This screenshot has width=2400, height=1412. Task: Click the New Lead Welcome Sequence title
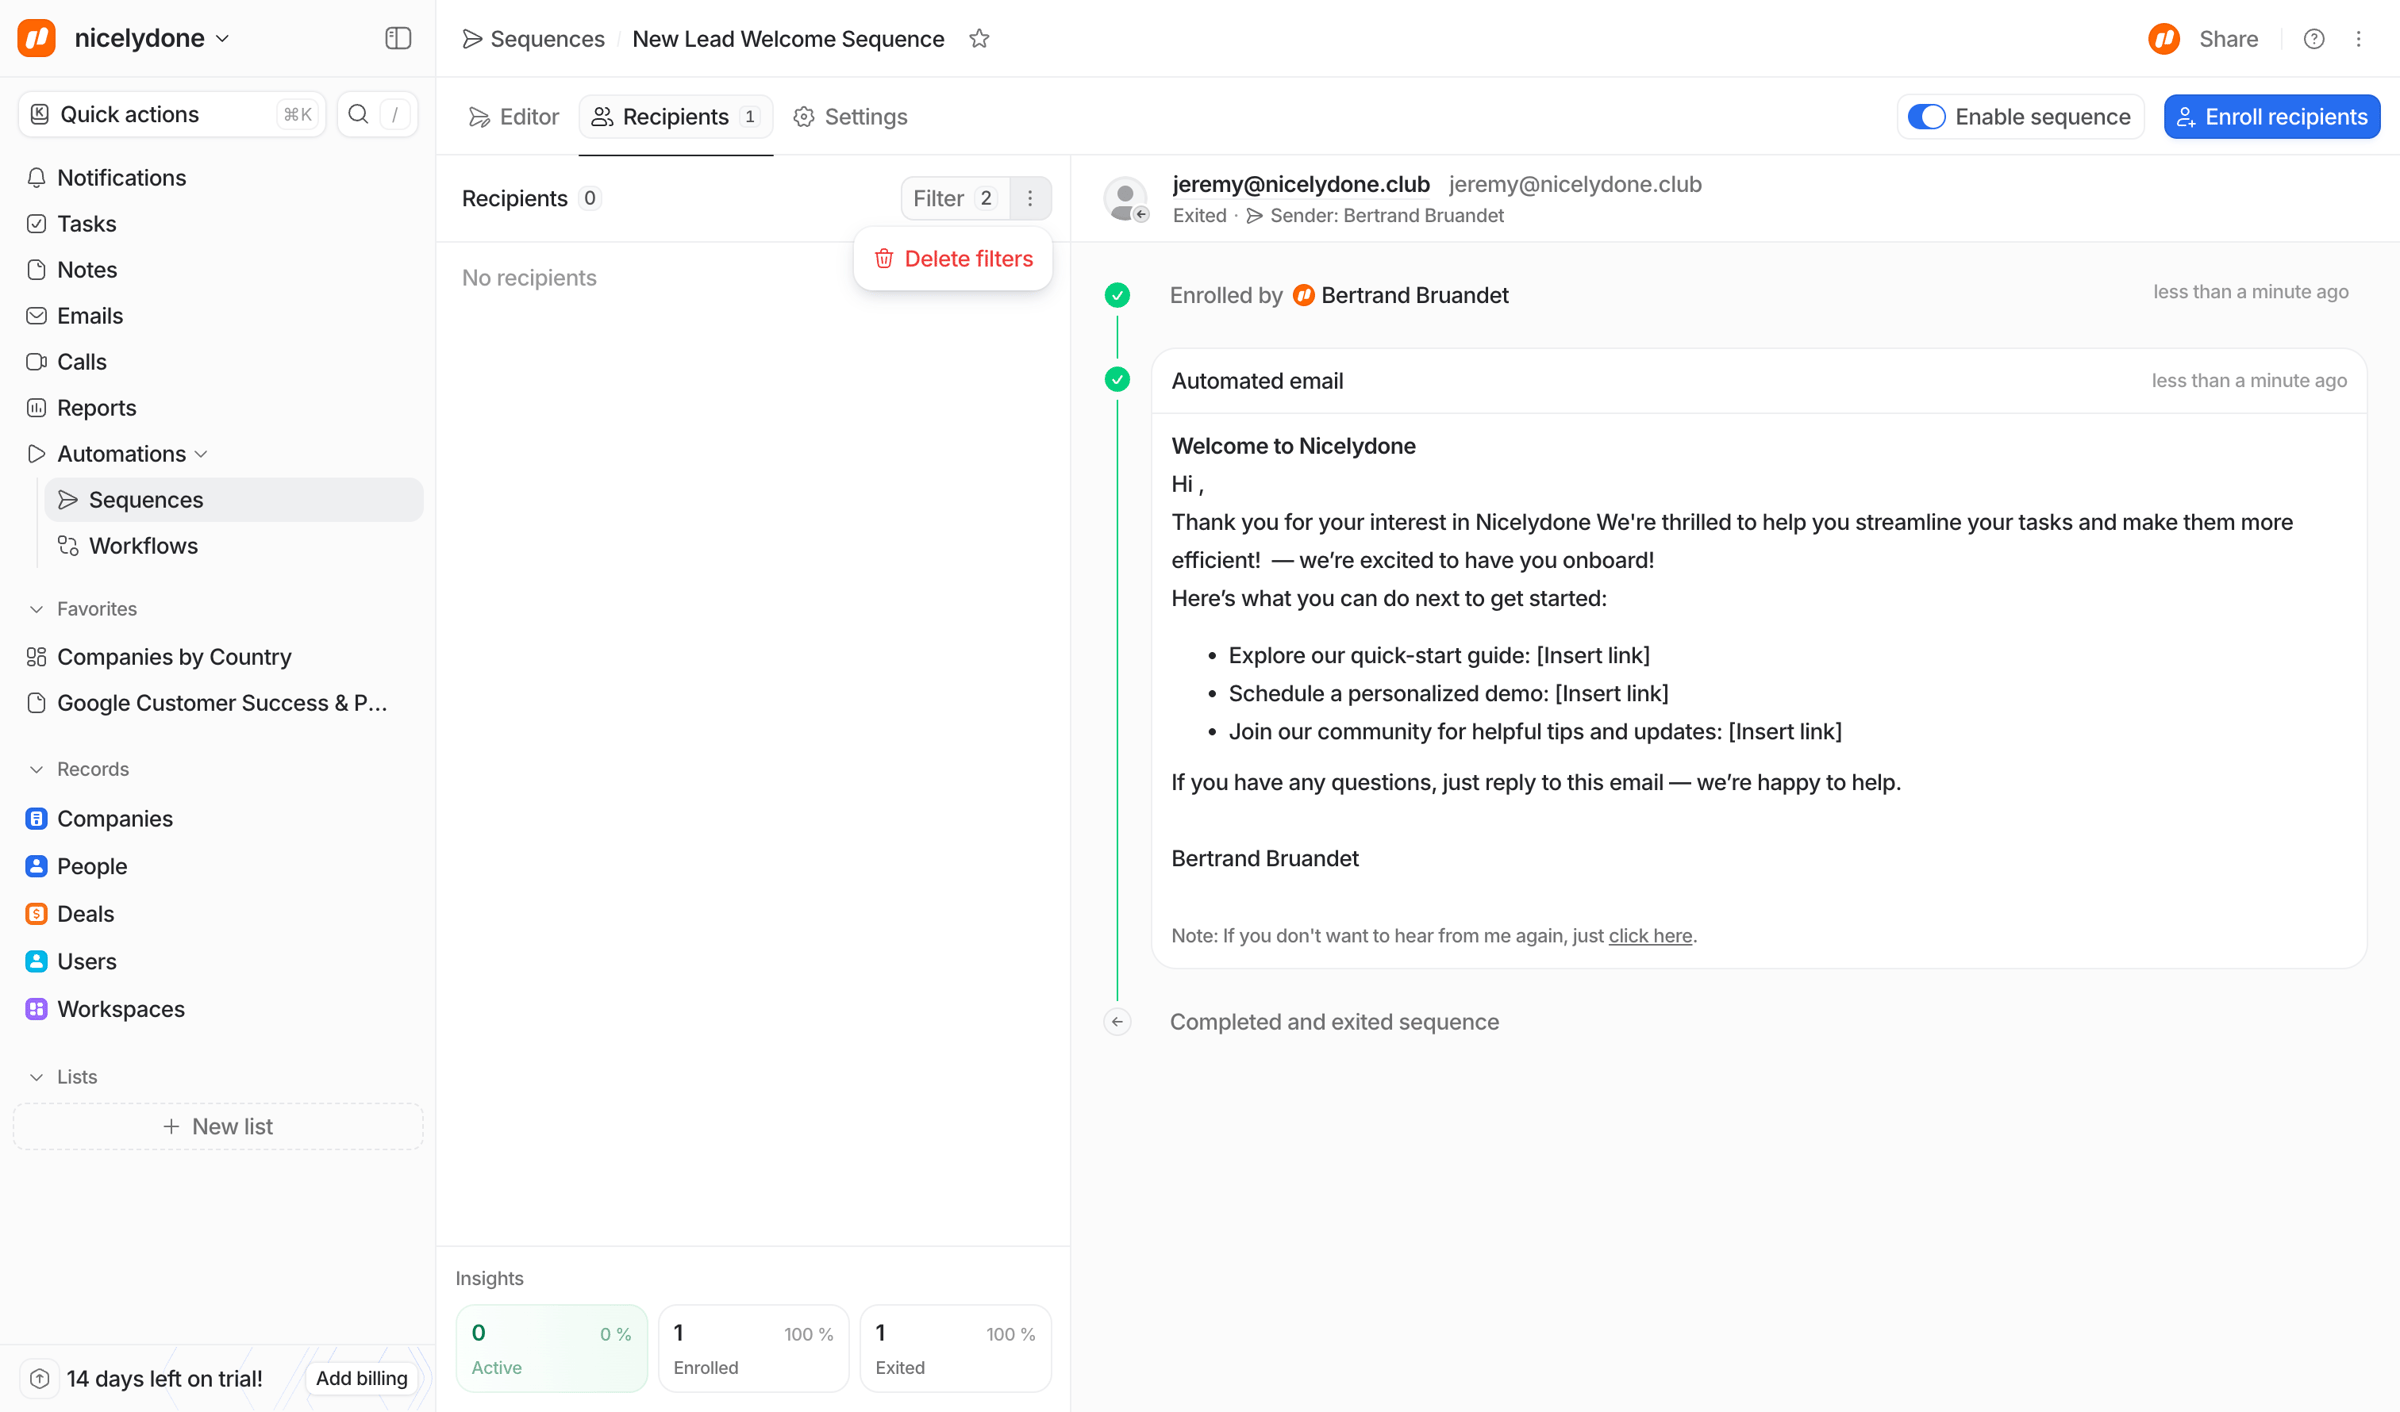pyautogui.click(x=788, y=38)
